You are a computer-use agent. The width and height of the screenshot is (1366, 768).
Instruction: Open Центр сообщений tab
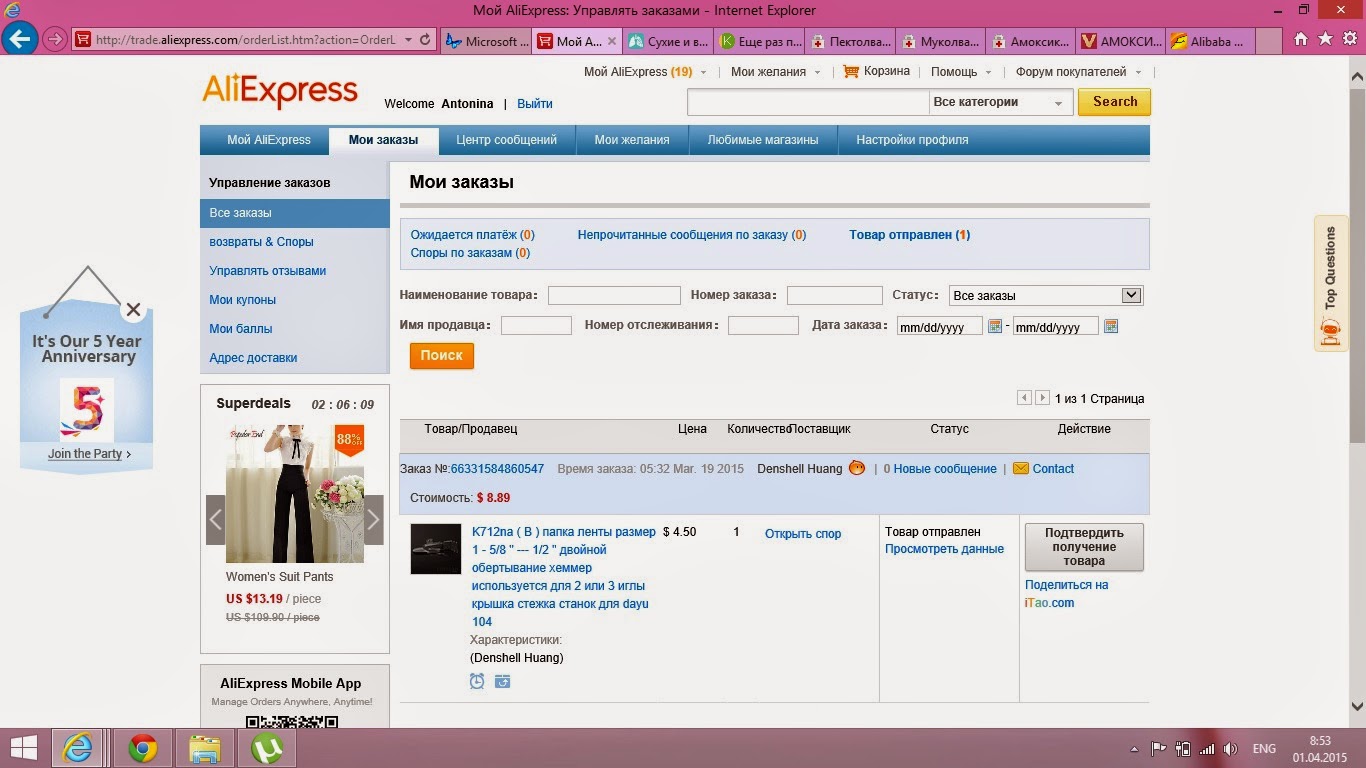(506, 140)
